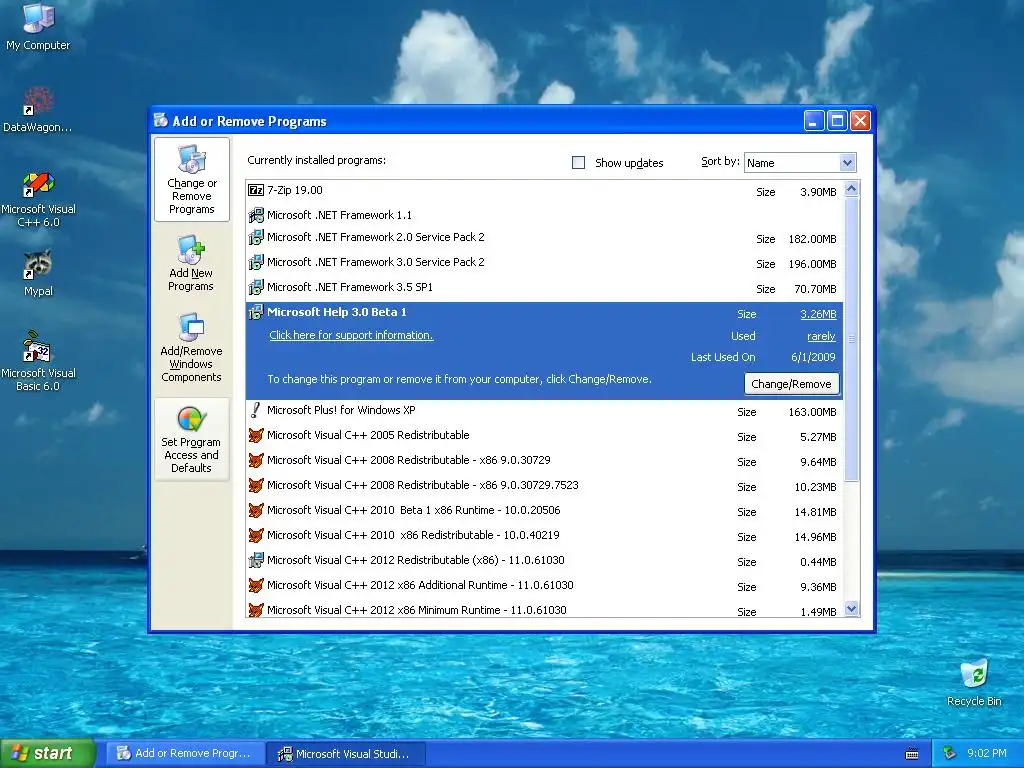The image size is (1024, 768).
Task: Select the Microsoft Visual C++ 6.0 desktop icon
Action: pos(38,199)
